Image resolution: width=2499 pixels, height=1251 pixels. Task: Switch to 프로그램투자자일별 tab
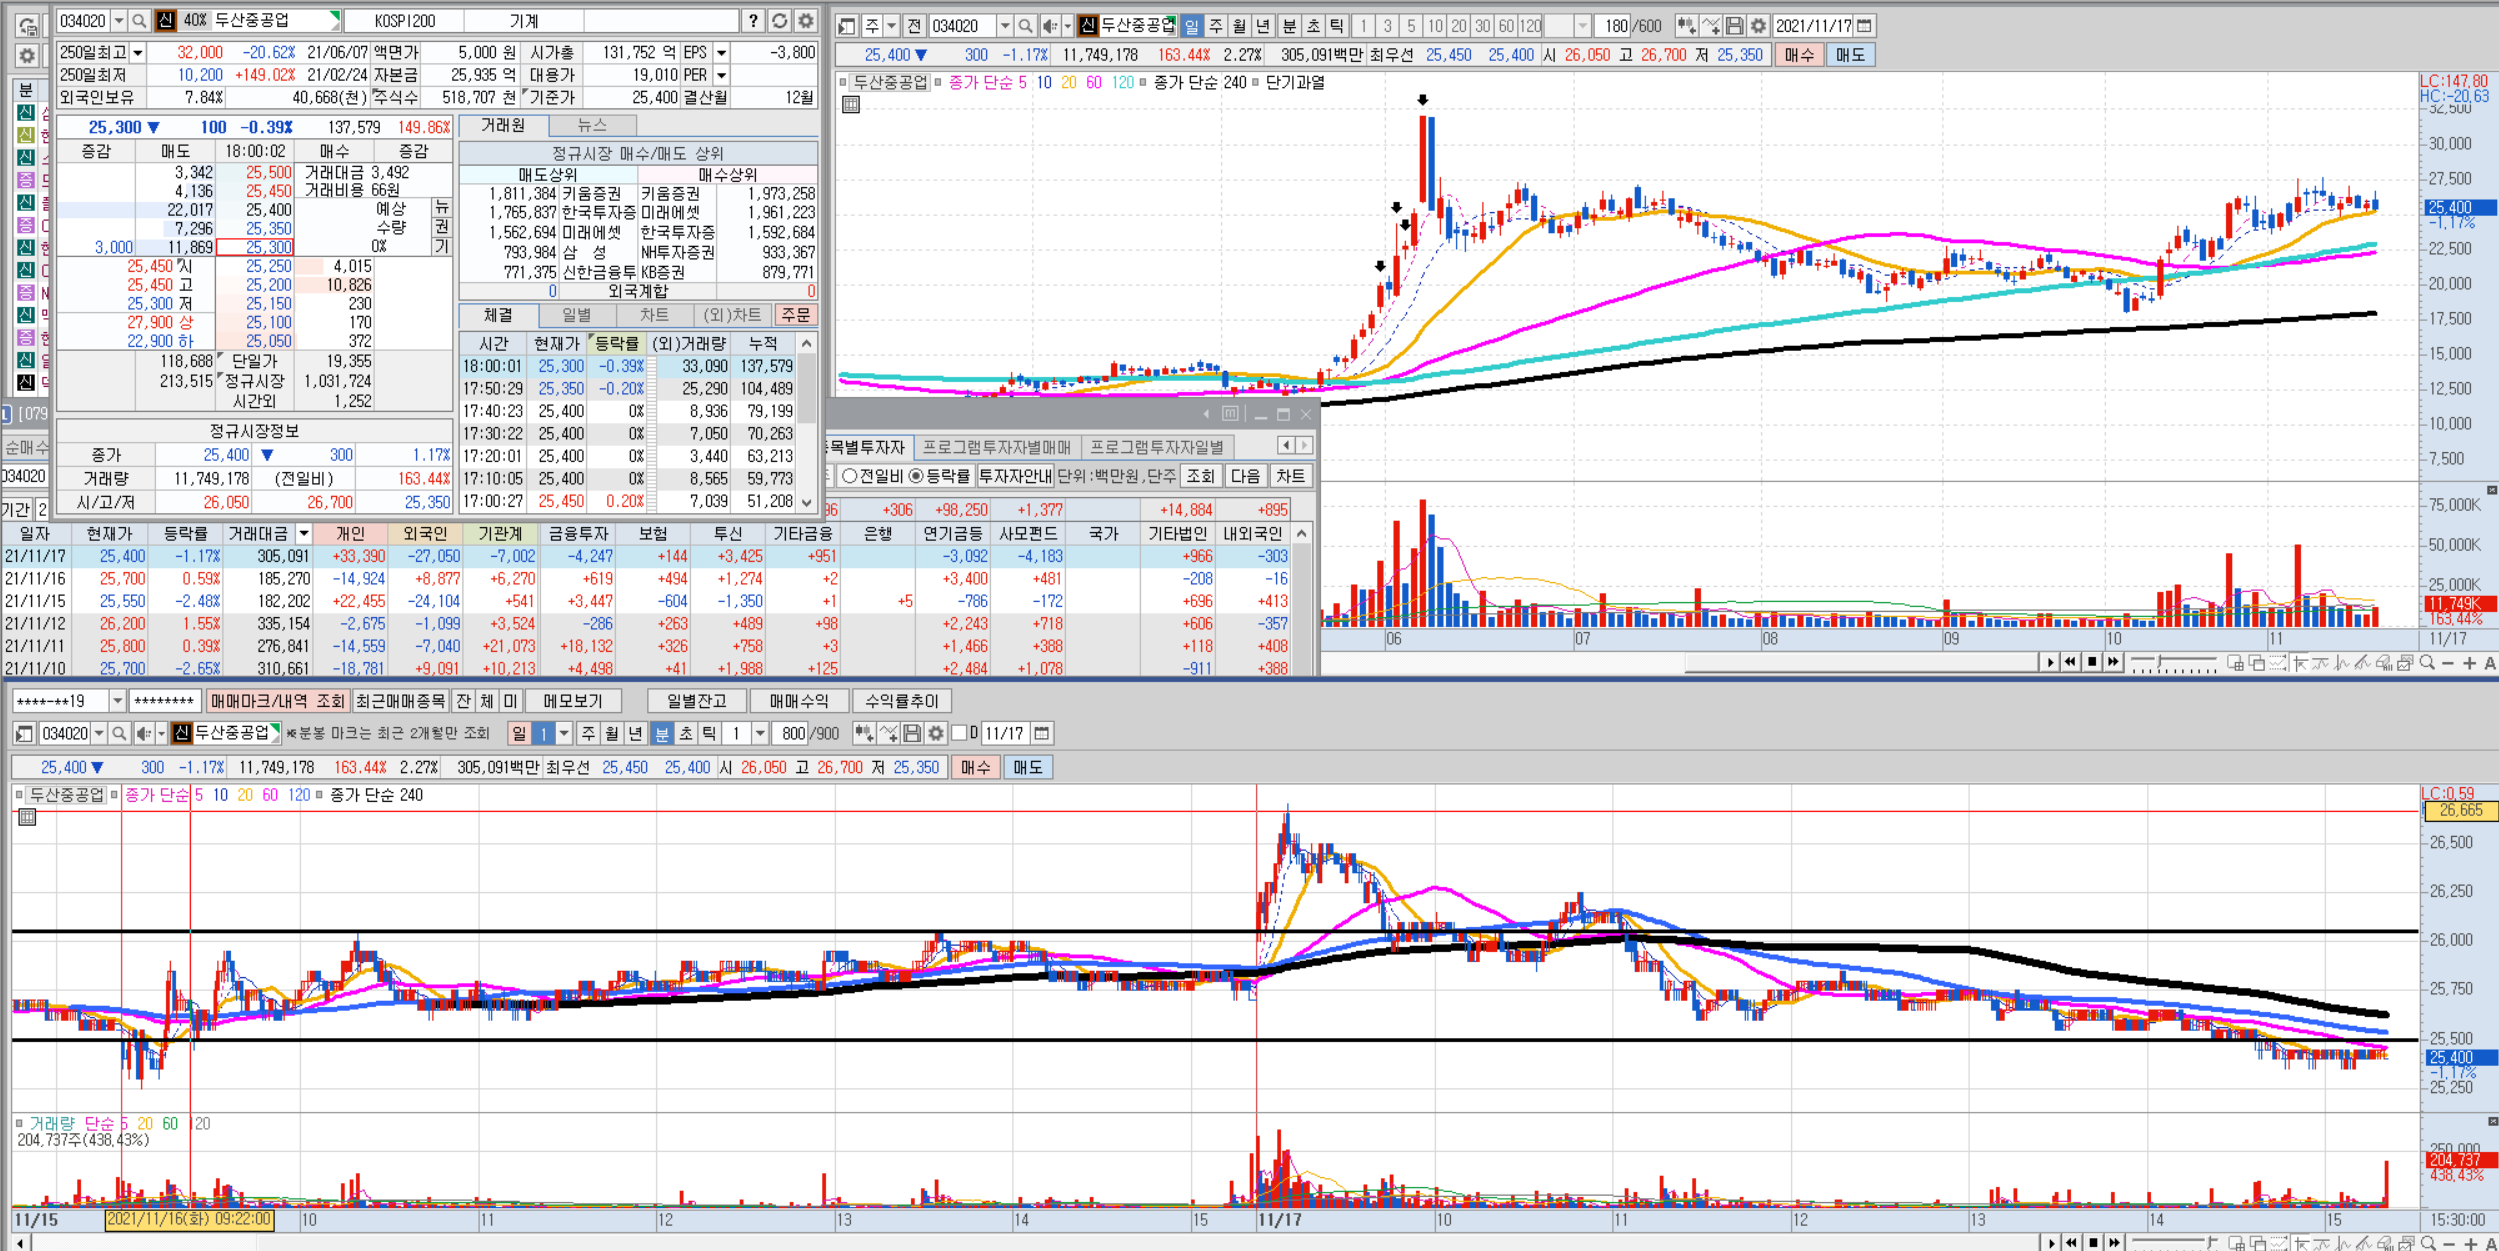1156,447
